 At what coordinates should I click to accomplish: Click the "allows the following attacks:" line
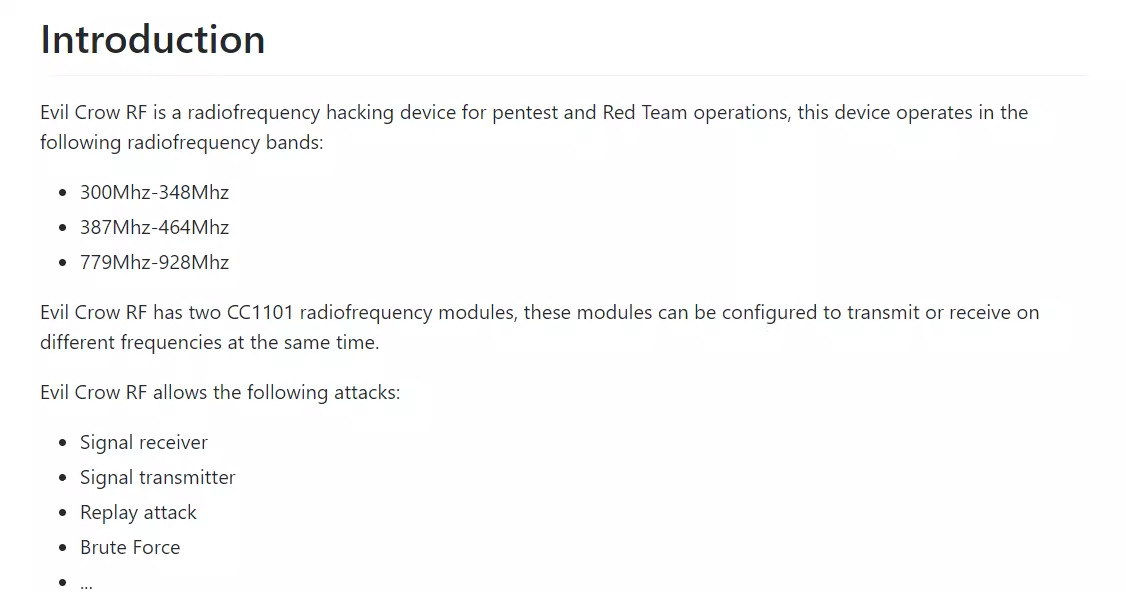pyautogui.click(x=276, y=392)
